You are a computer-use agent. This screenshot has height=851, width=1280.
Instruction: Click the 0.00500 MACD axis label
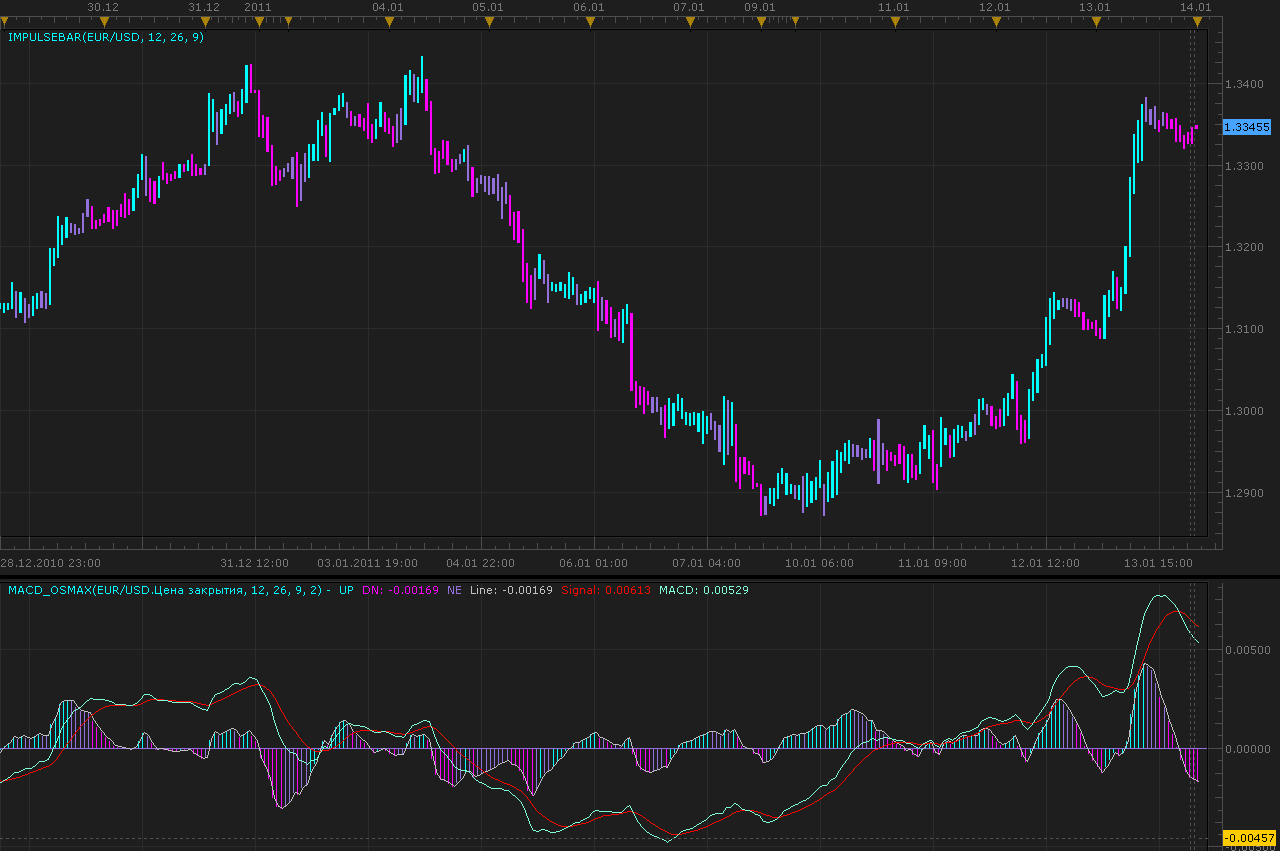click(x=1246, y=651)
